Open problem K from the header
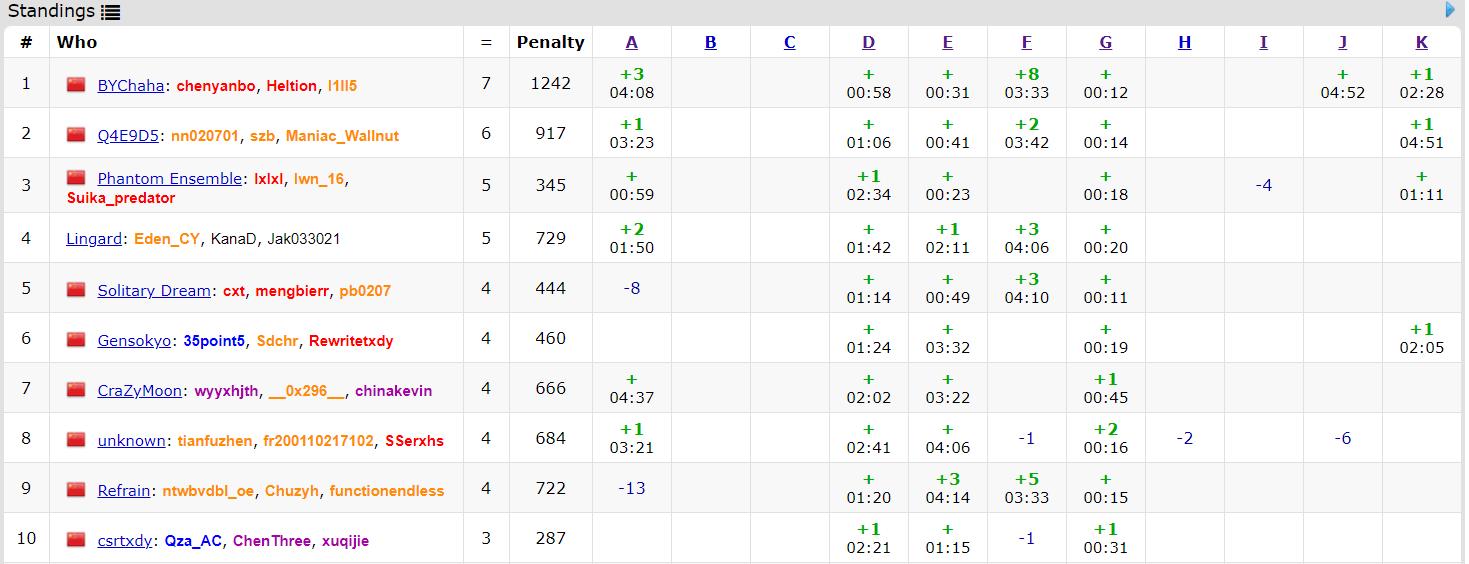Image resolution: width=1469 pixels, height=564 pixels. click(1421, 42)
